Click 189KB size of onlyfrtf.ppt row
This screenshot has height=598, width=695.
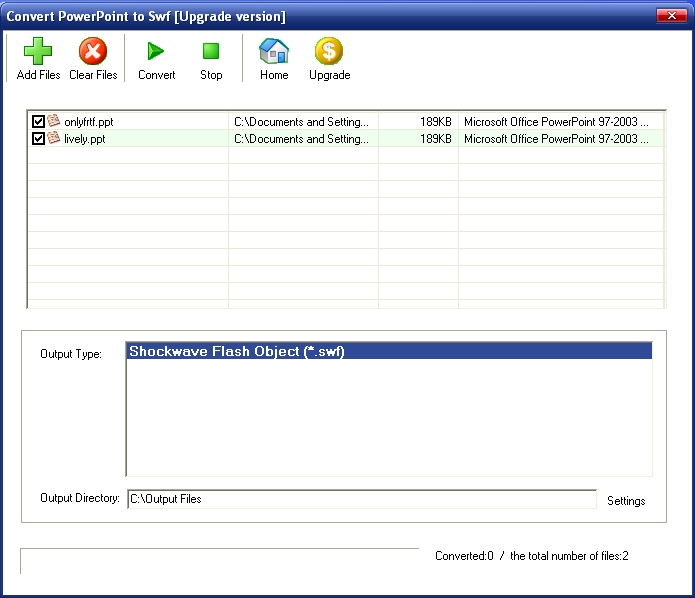click(436, 121)
